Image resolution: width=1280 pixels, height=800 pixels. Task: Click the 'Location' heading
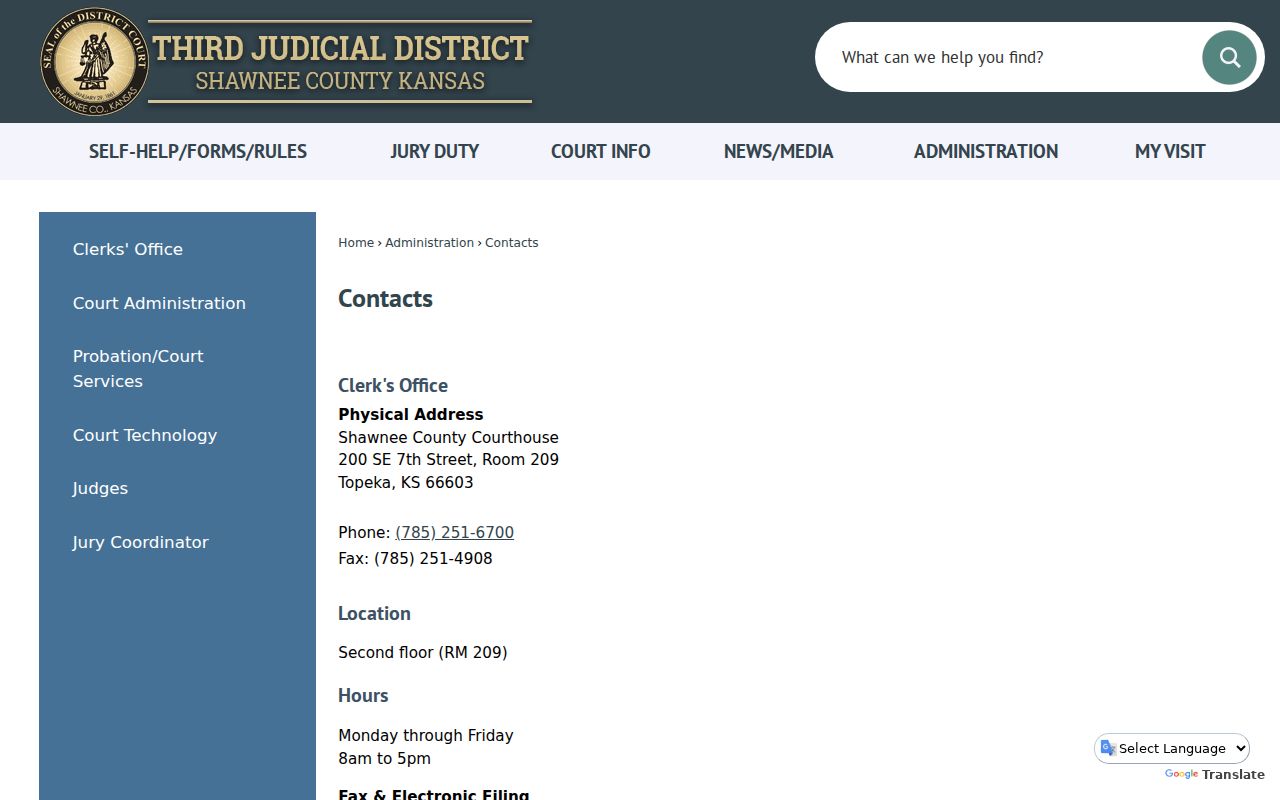pyautogui.click(x=374, y=613)
